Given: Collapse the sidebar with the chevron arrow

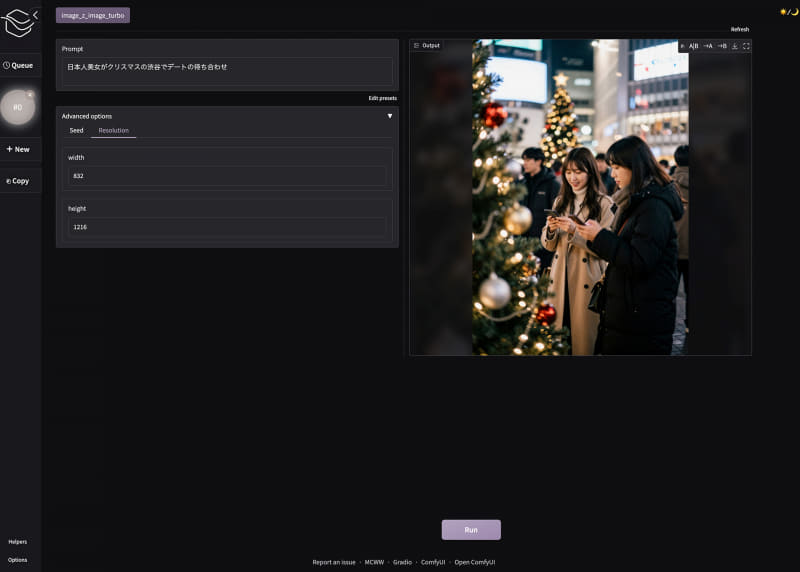Looking at the screenshot, I should [36, 15].
